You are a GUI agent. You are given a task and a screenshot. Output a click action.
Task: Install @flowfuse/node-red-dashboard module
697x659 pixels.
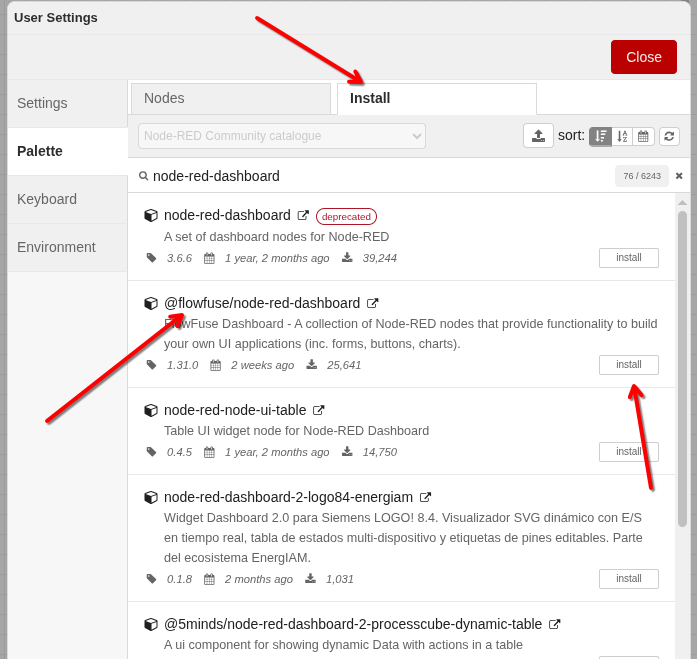coord(629,365)
